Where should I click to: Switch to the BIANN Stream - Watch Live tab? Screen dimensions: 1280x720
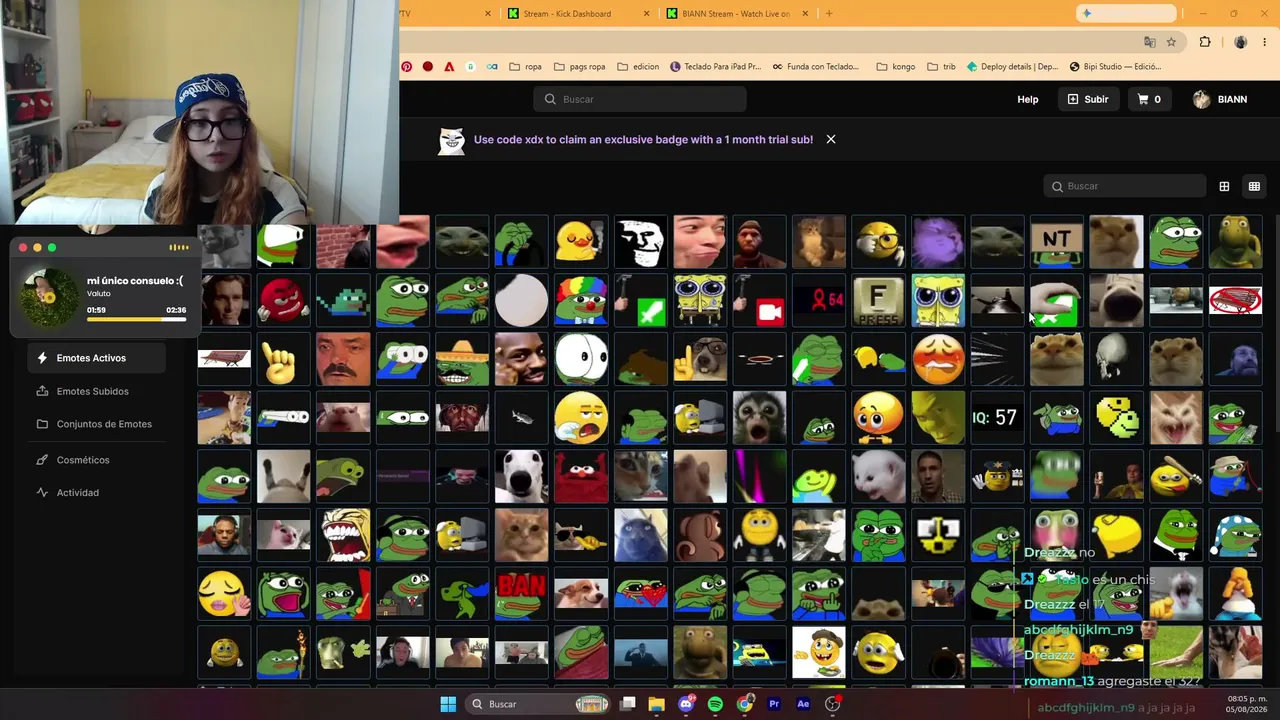click(x=735, y=14)
